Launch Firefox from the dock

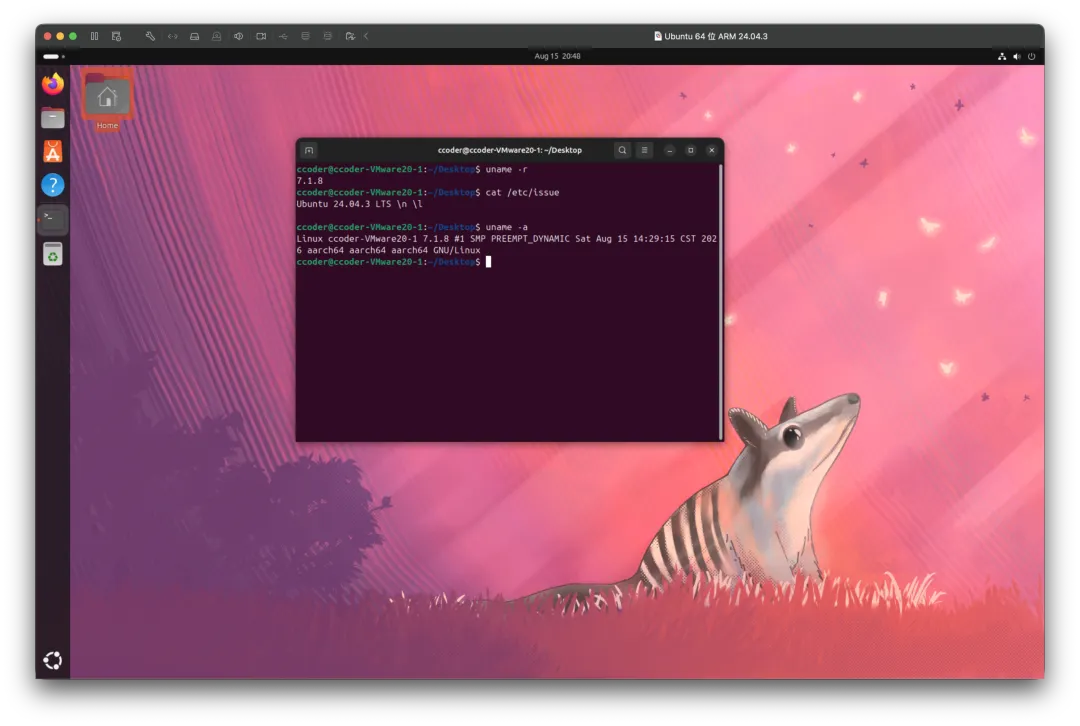[x=53, y=84]
